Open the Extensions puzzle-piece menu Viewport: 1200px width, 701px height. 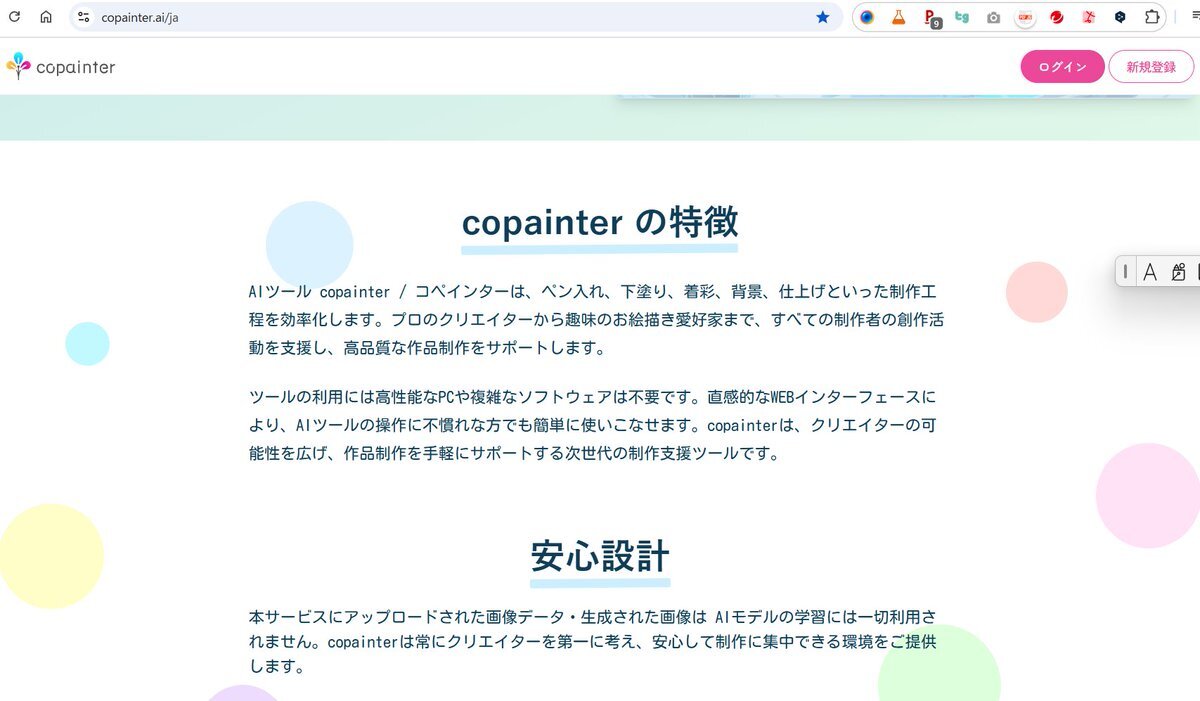1152,17
